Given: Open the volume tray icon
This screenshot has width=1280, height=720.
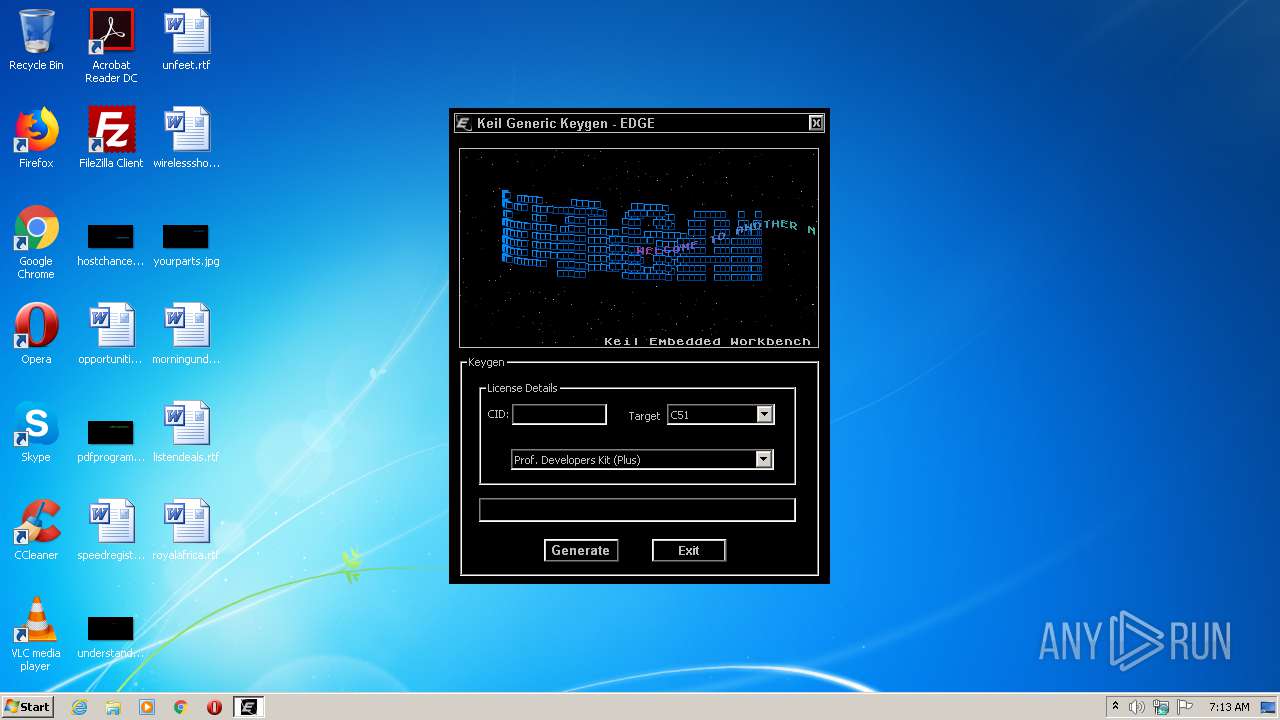Looking at the screenshot, I should (x=1137, y=707).
